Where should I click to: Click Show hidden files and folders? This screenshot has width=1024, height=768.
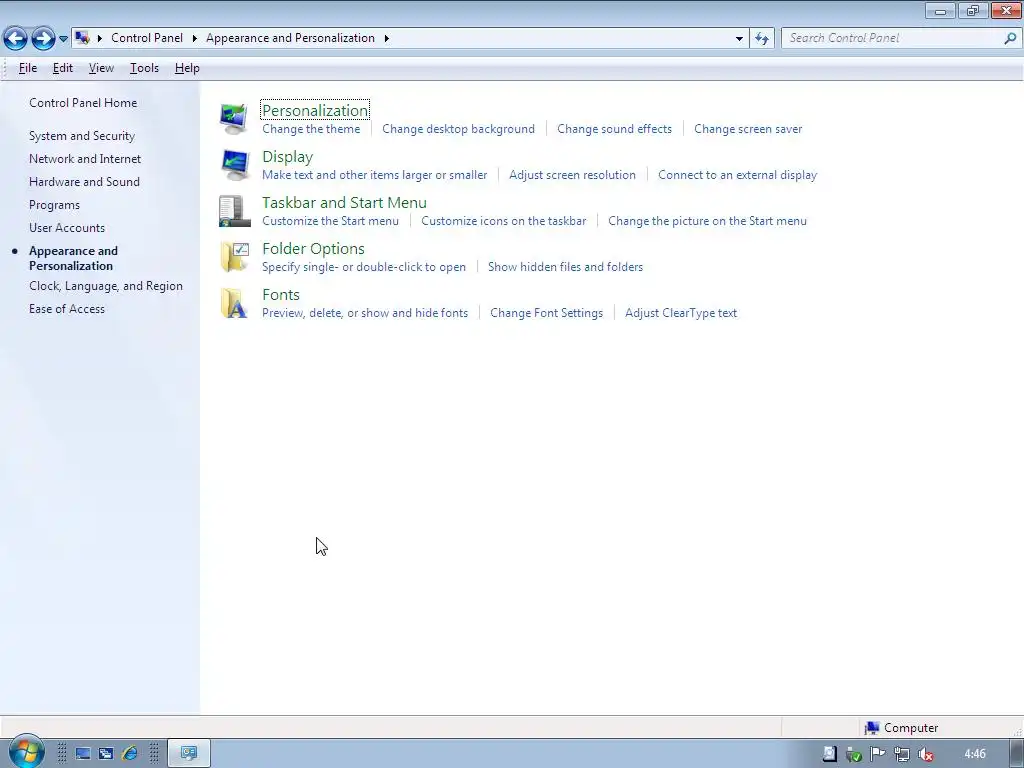pos(566,266)
